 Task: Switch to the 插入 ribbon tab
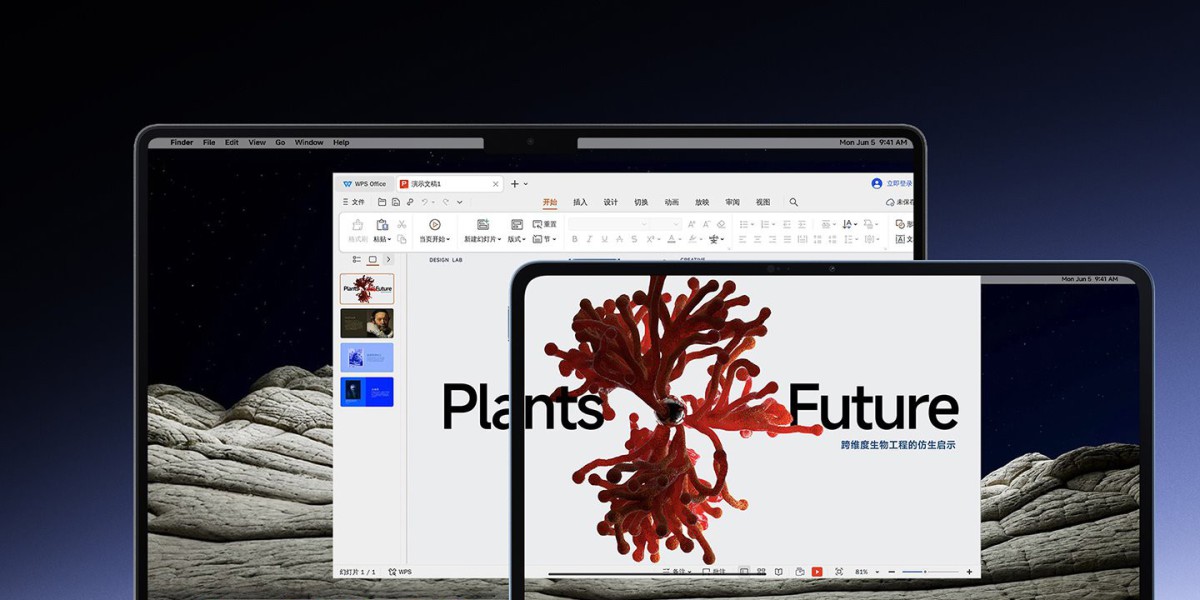(x=580, y=202)
